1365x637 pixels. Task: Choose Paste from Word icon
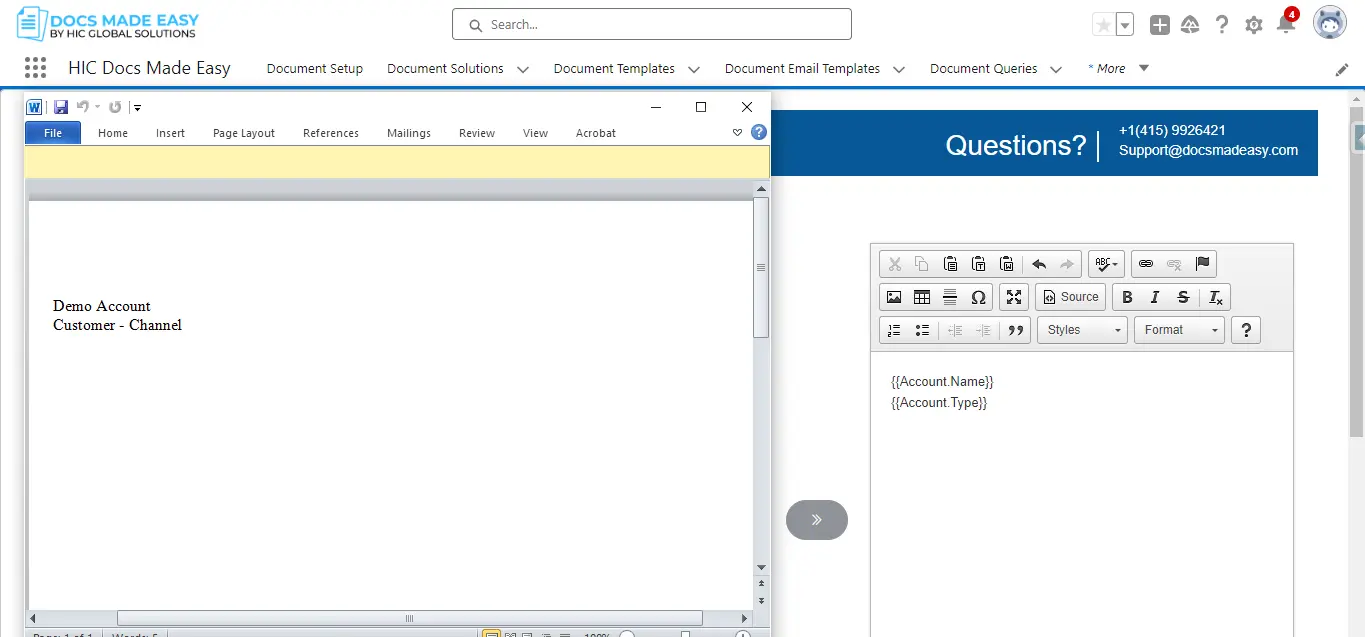click(1007, 264)
